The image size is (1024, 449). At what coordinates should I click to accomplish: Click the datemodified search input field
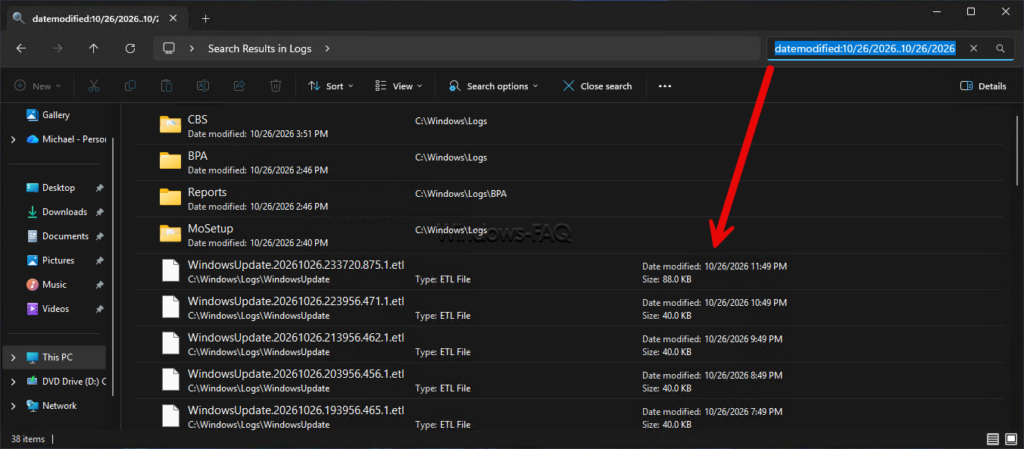click(x=865, y=48)
